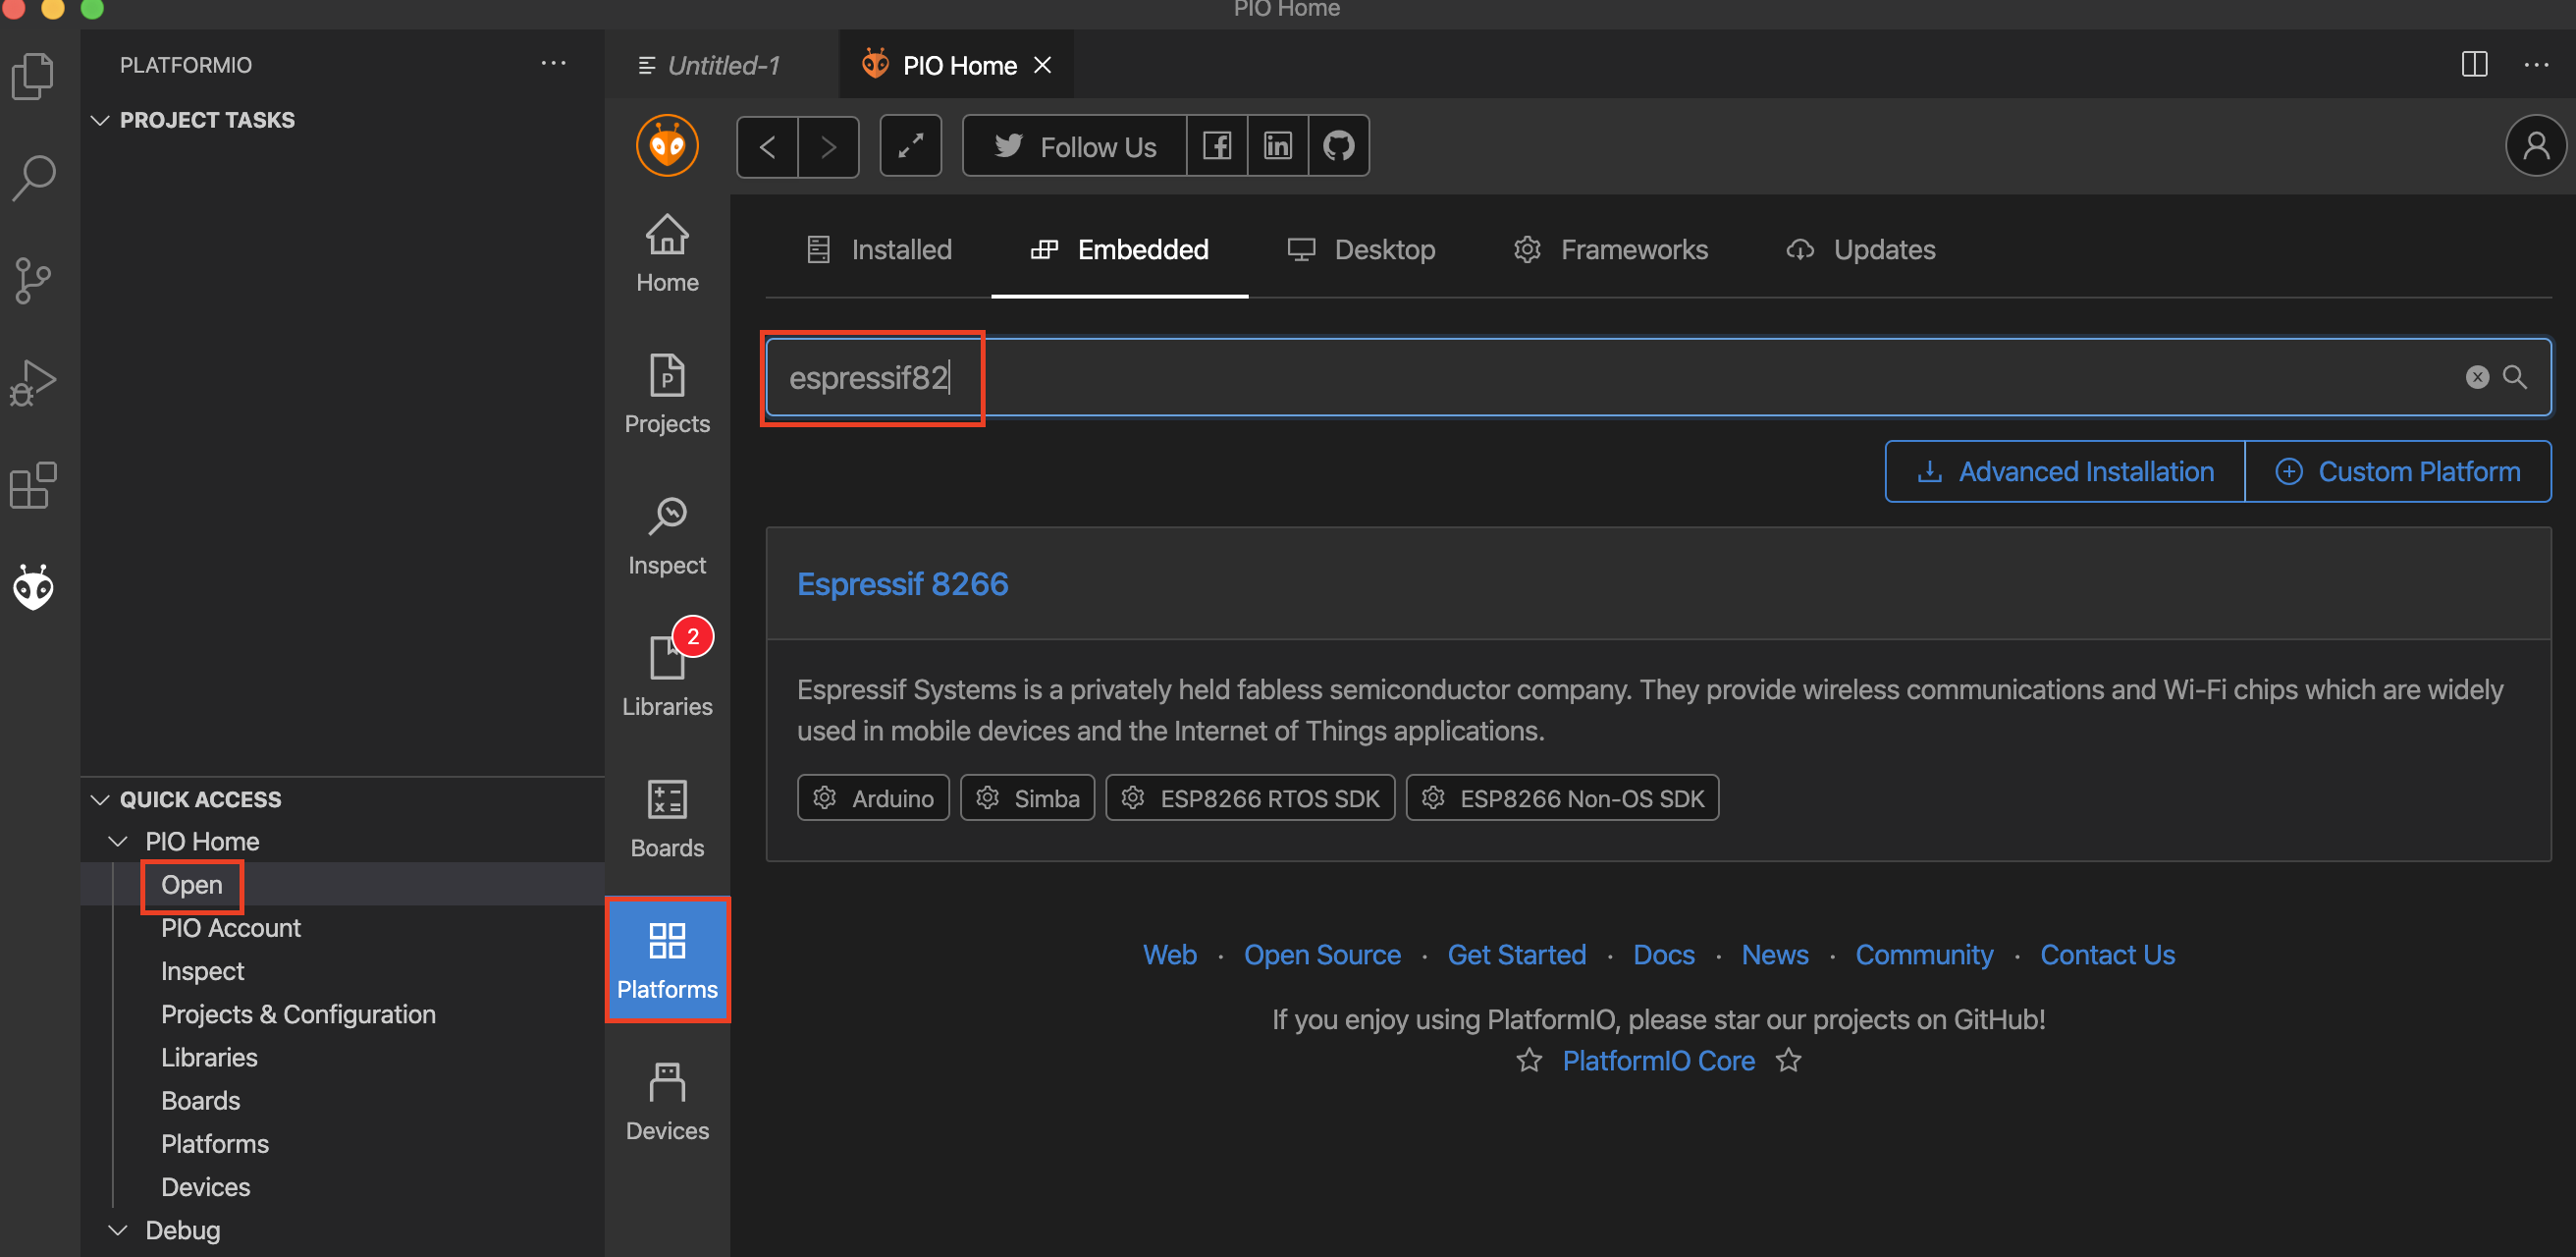2576x1257 pixels.
Task: Open the Run and Debug view
Action: tap(33, 382)
